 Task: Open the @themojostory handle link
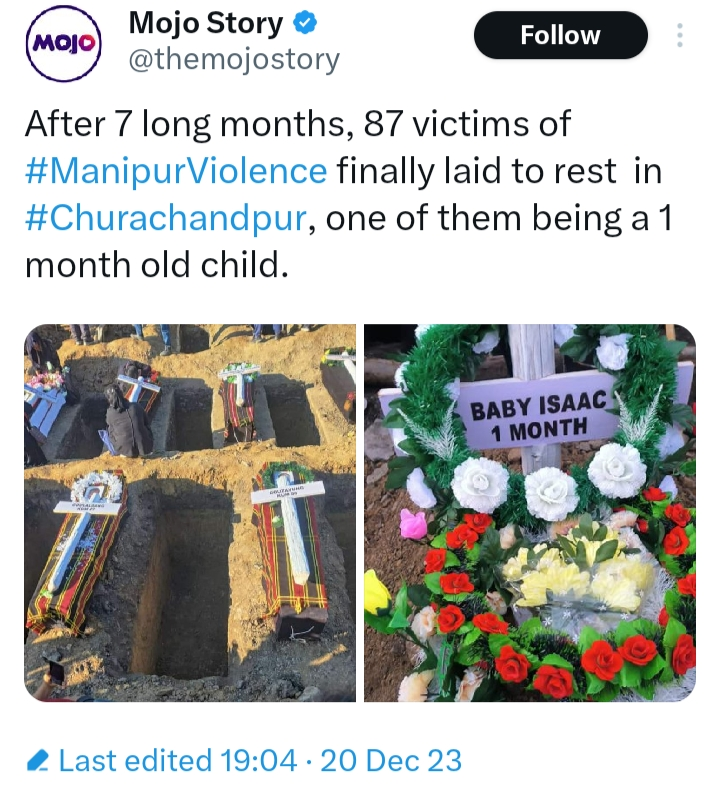pos(234,59)
